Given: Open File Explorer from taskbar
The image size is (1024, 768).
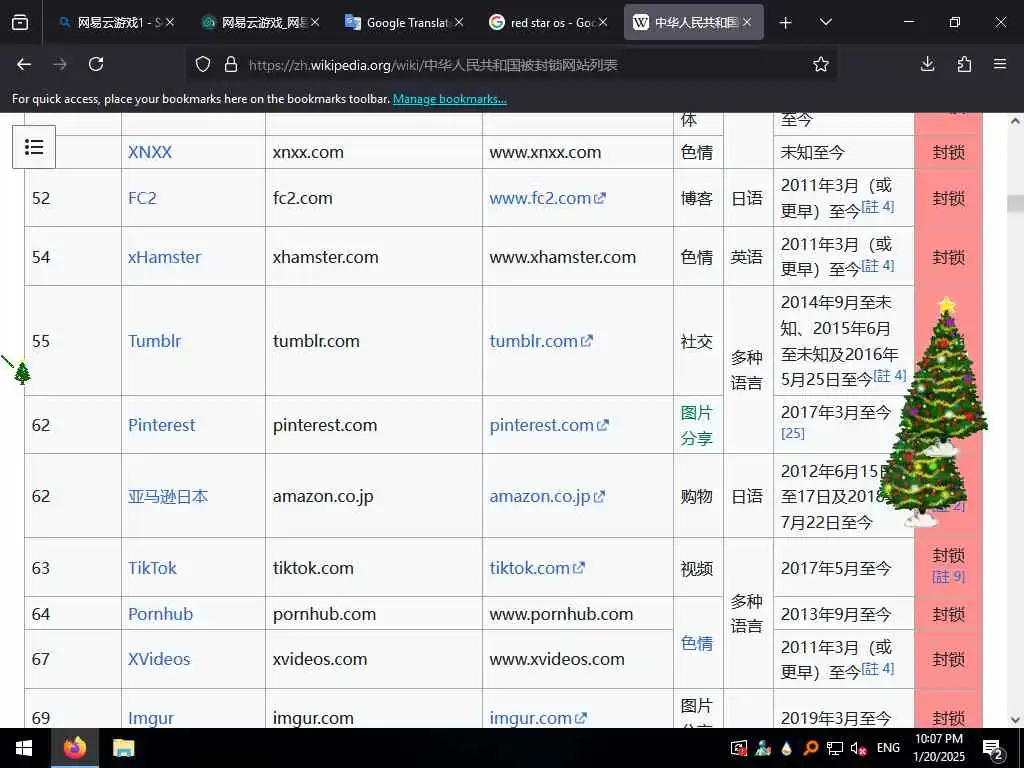Looking at the screenshot, I should (x=123, y=748).
